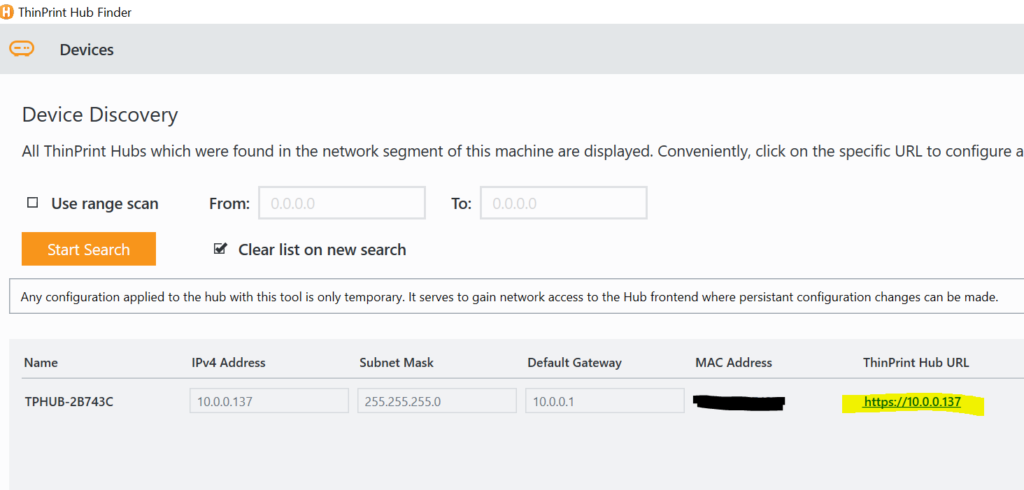This screenshot has width=1024, height=490.
Task: Click the Device Discovery heading
Action: [x=100, y=115]
